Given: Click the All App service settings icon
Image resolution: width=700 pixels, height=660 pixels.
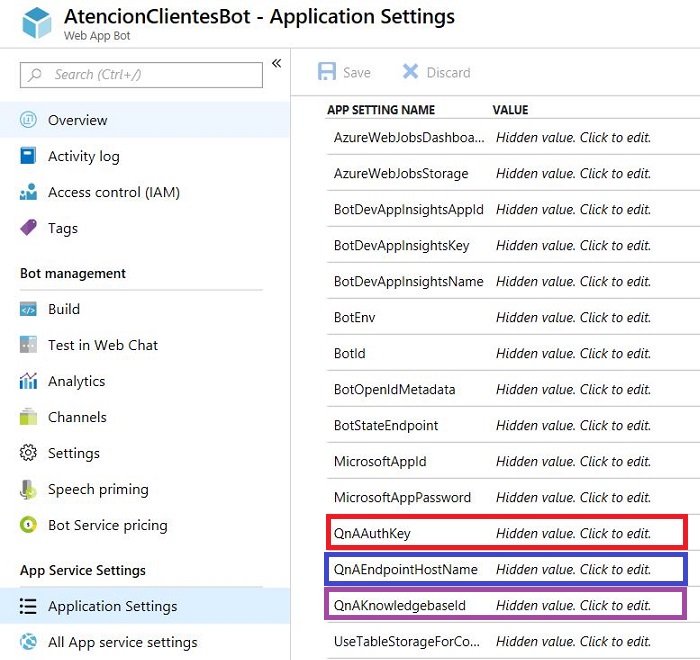Looking at the screenshot, I should (x=28, y=642).
